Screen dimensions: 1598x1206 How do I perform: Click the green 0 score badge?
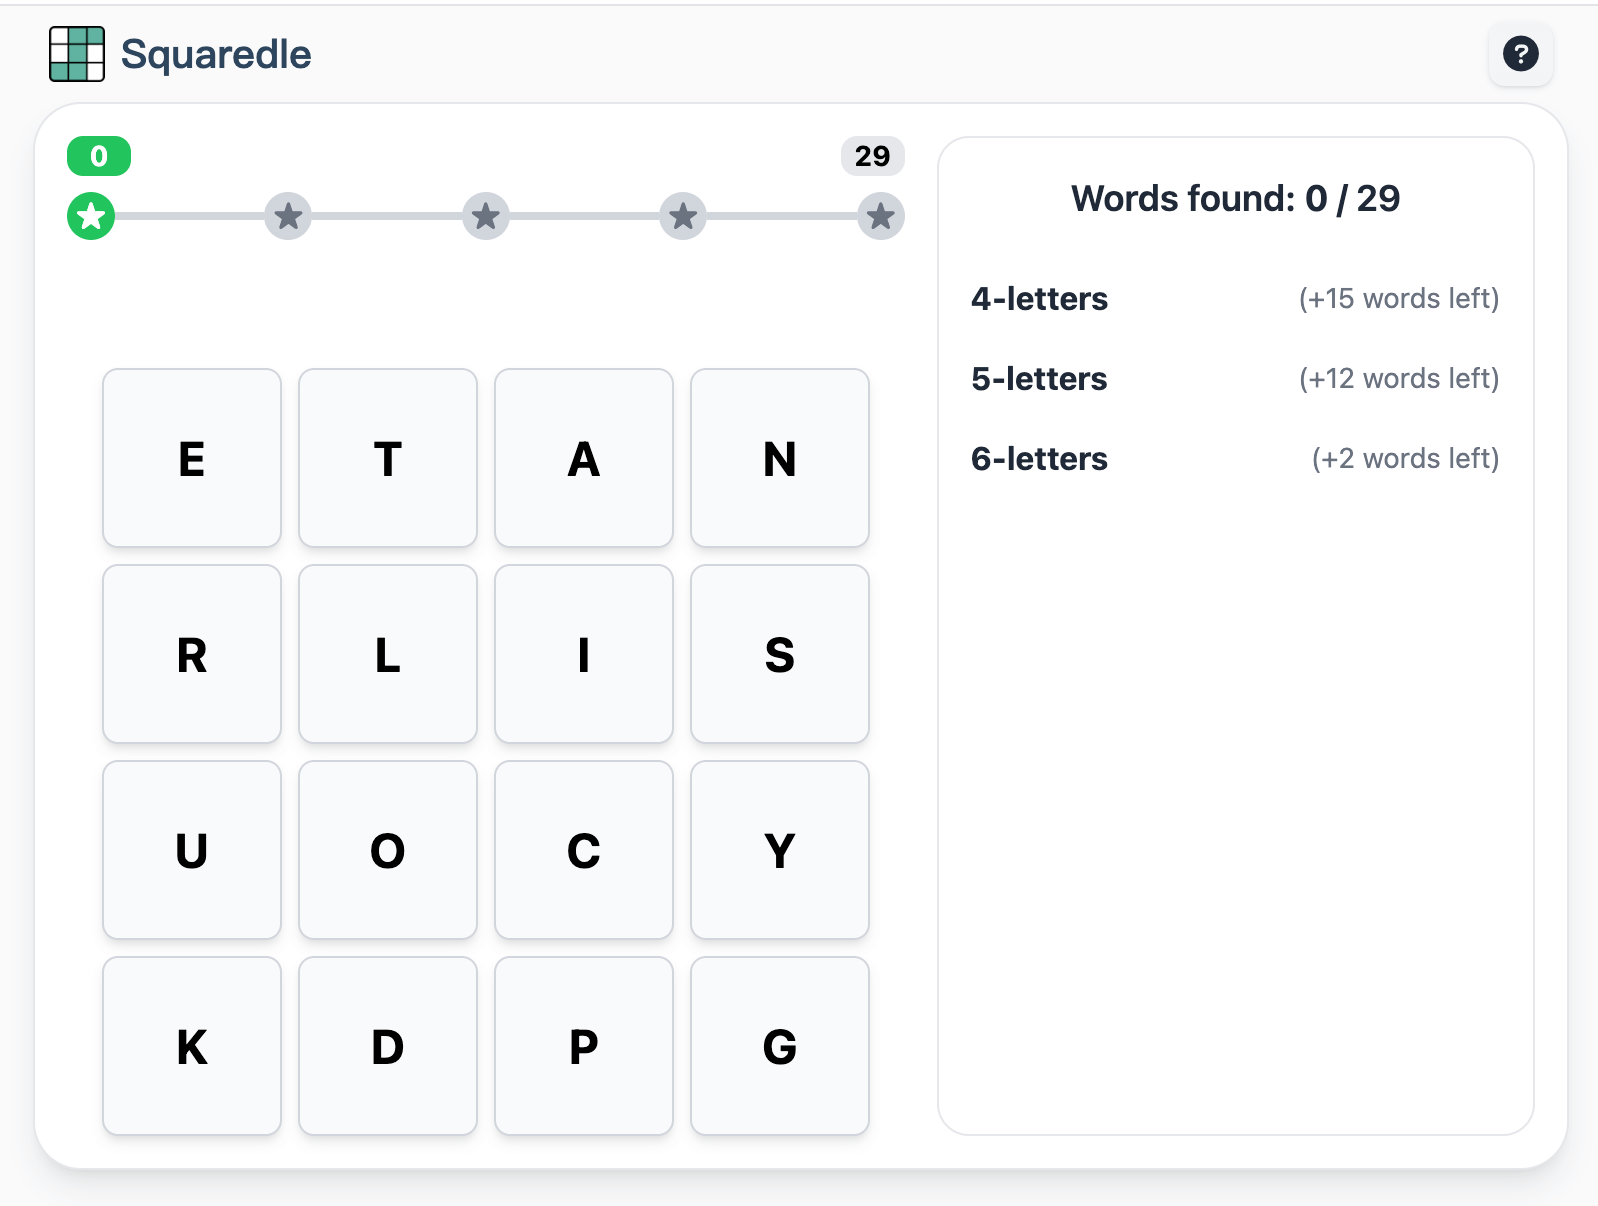98,156
